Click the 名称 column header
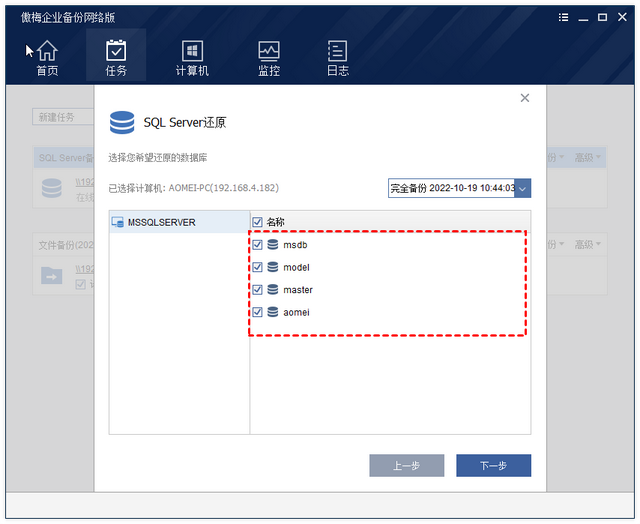The height and width of the screenshot is (524, 640). (276, 222)
